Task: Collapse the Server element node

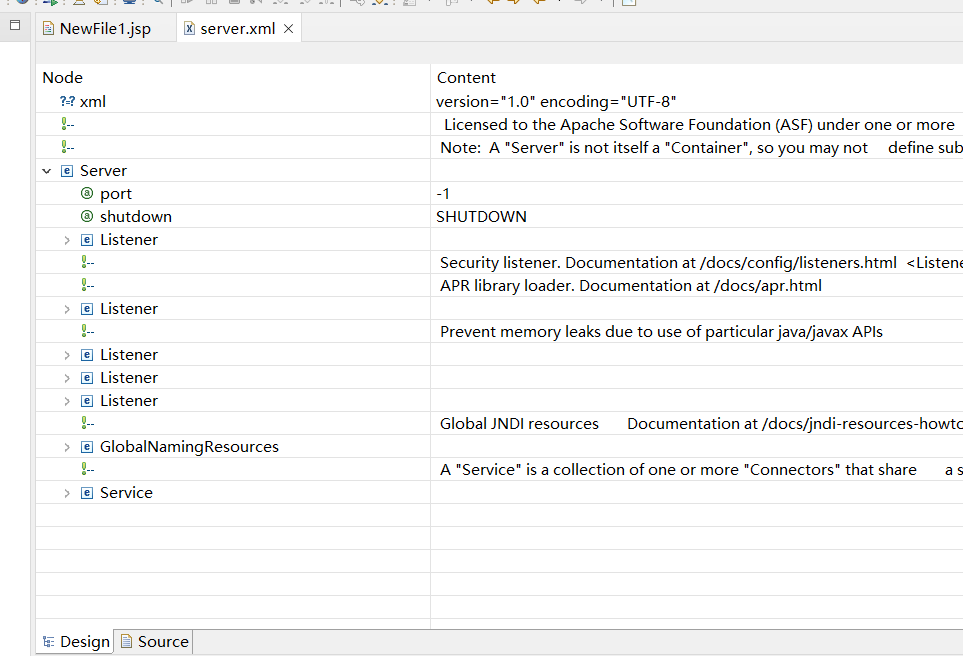Action: point(47,171)
